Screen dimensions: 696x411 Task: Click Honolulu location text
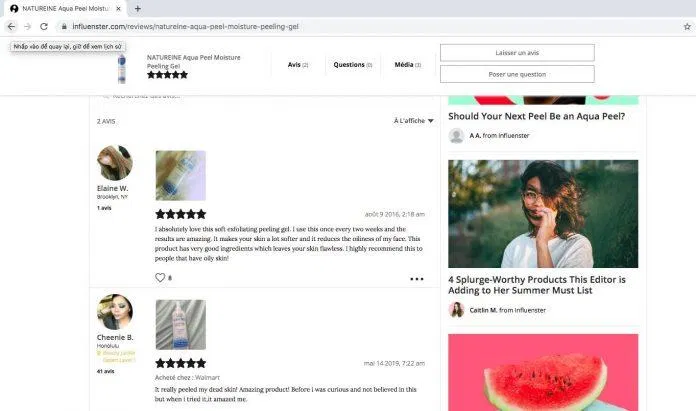point(108,346)
